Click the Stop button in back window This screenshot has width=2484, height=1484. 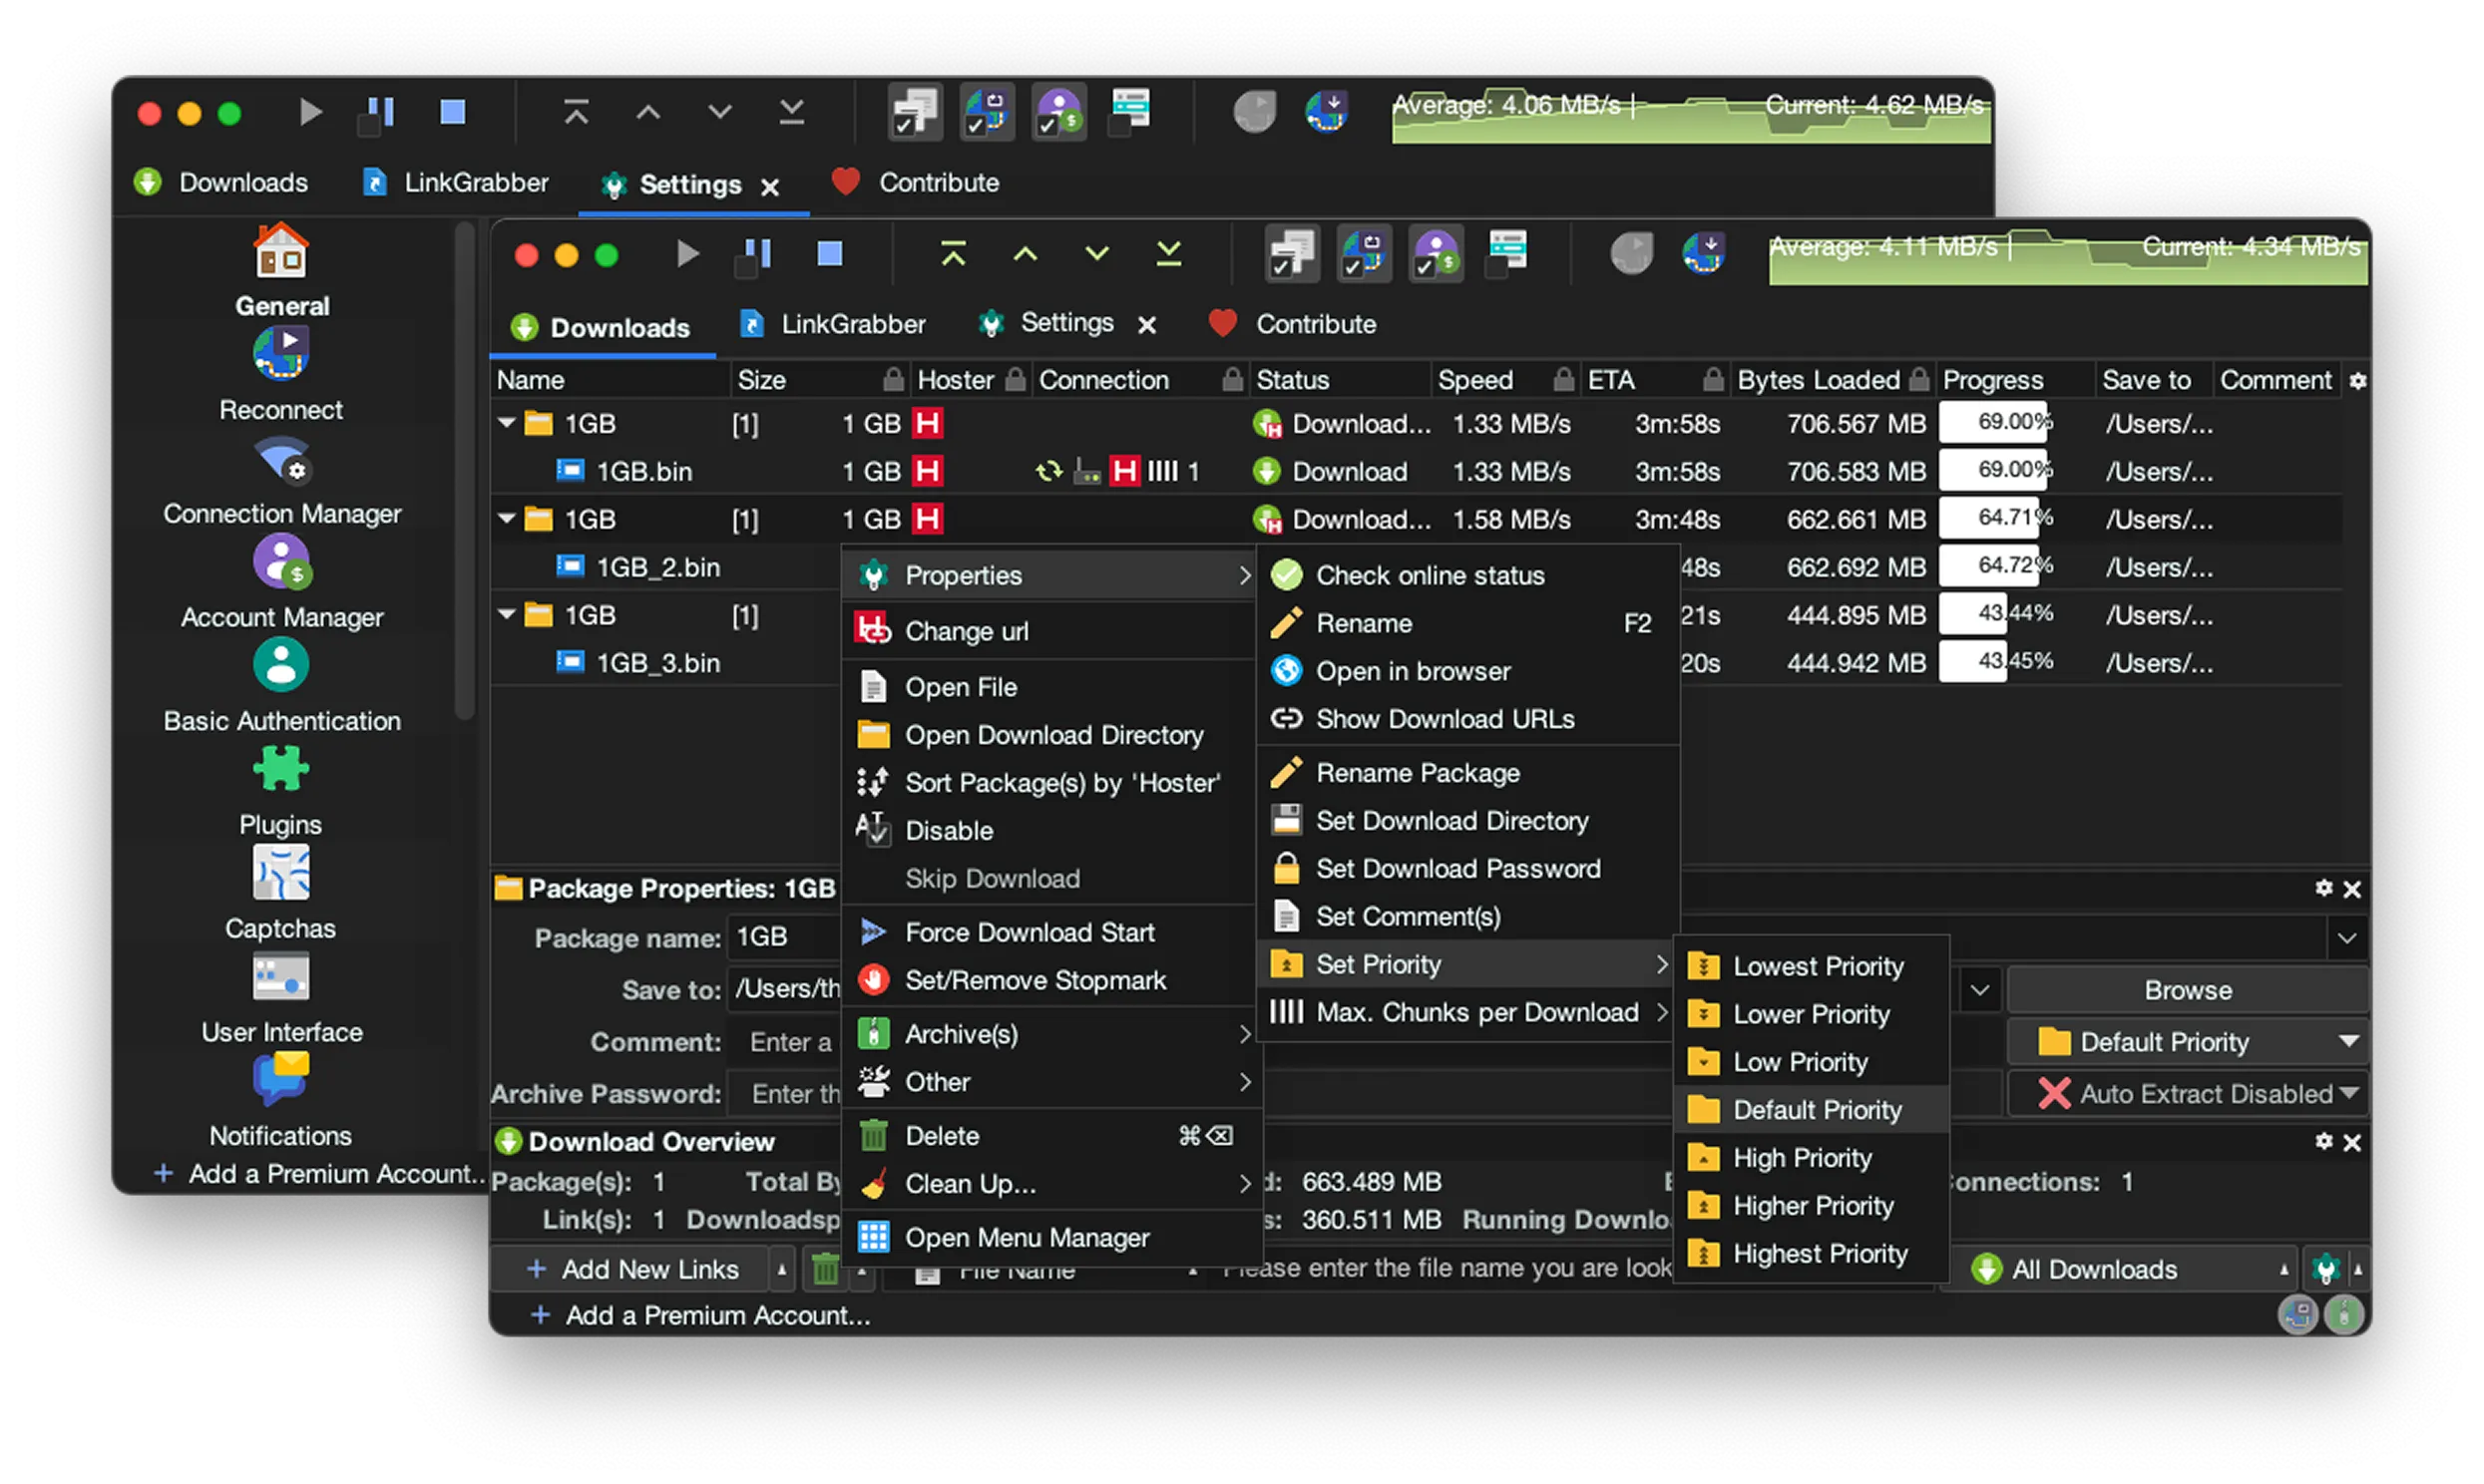click(452, 112)
